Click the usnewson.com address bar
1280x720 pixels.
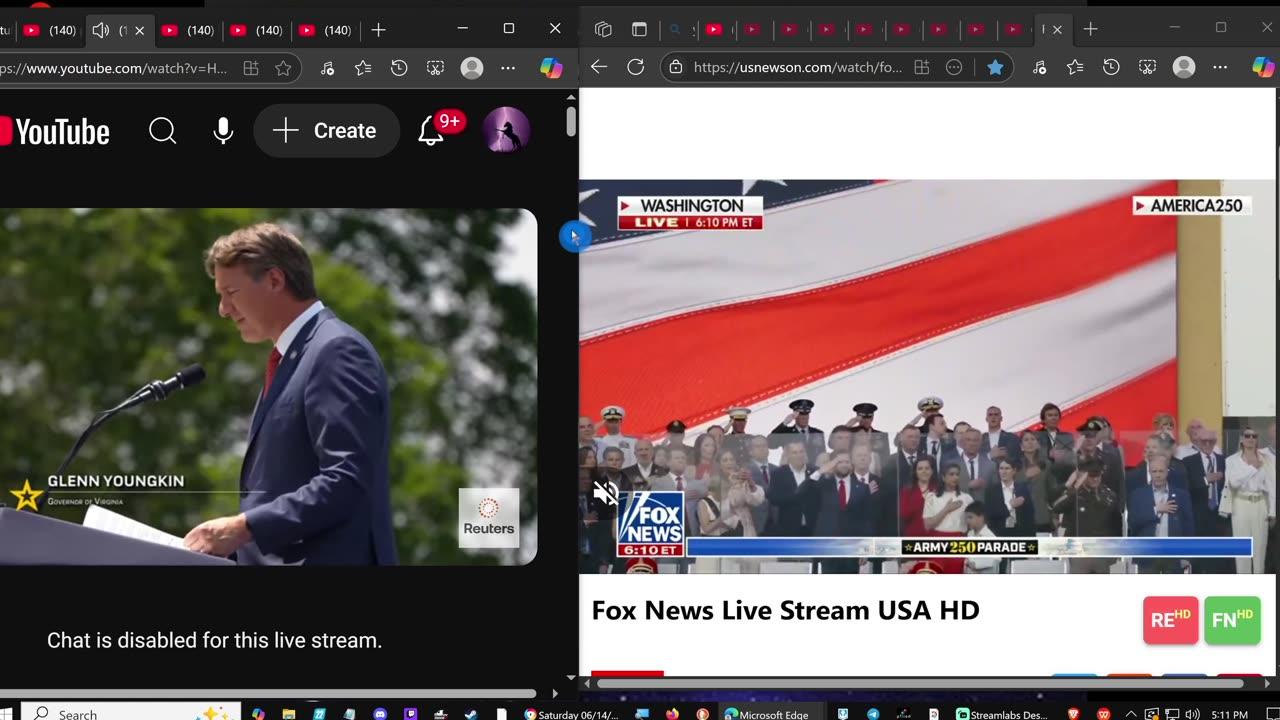click(798, 67)
